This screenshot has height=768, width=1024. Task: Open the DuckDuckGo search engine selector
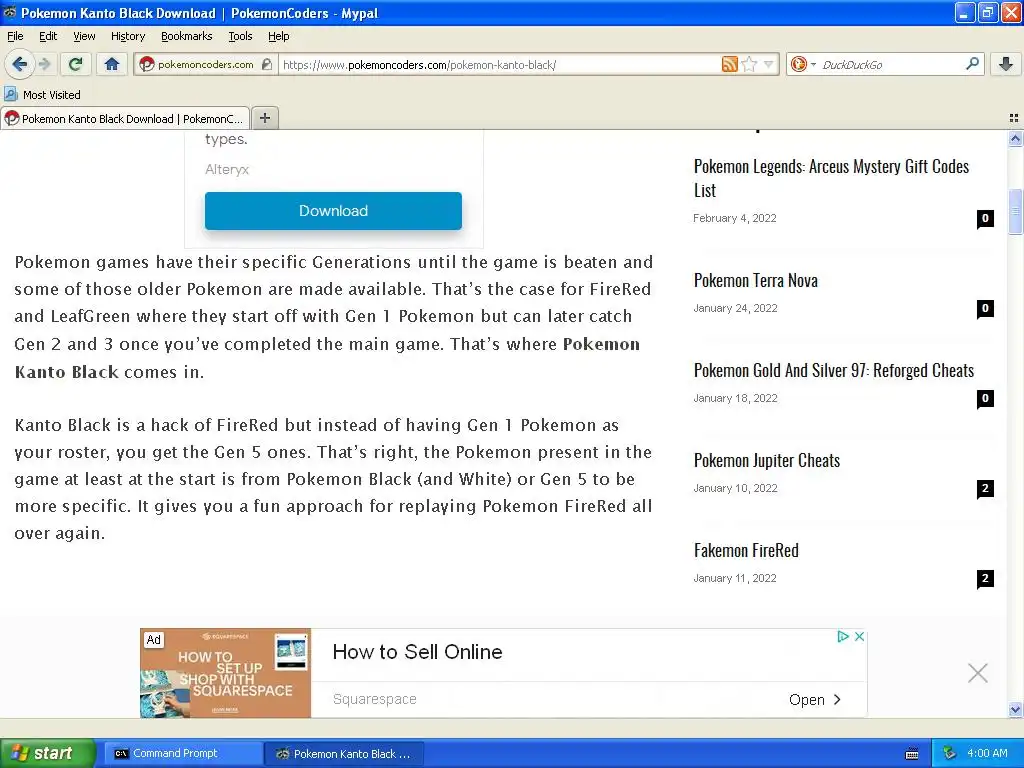coord(803,64)
